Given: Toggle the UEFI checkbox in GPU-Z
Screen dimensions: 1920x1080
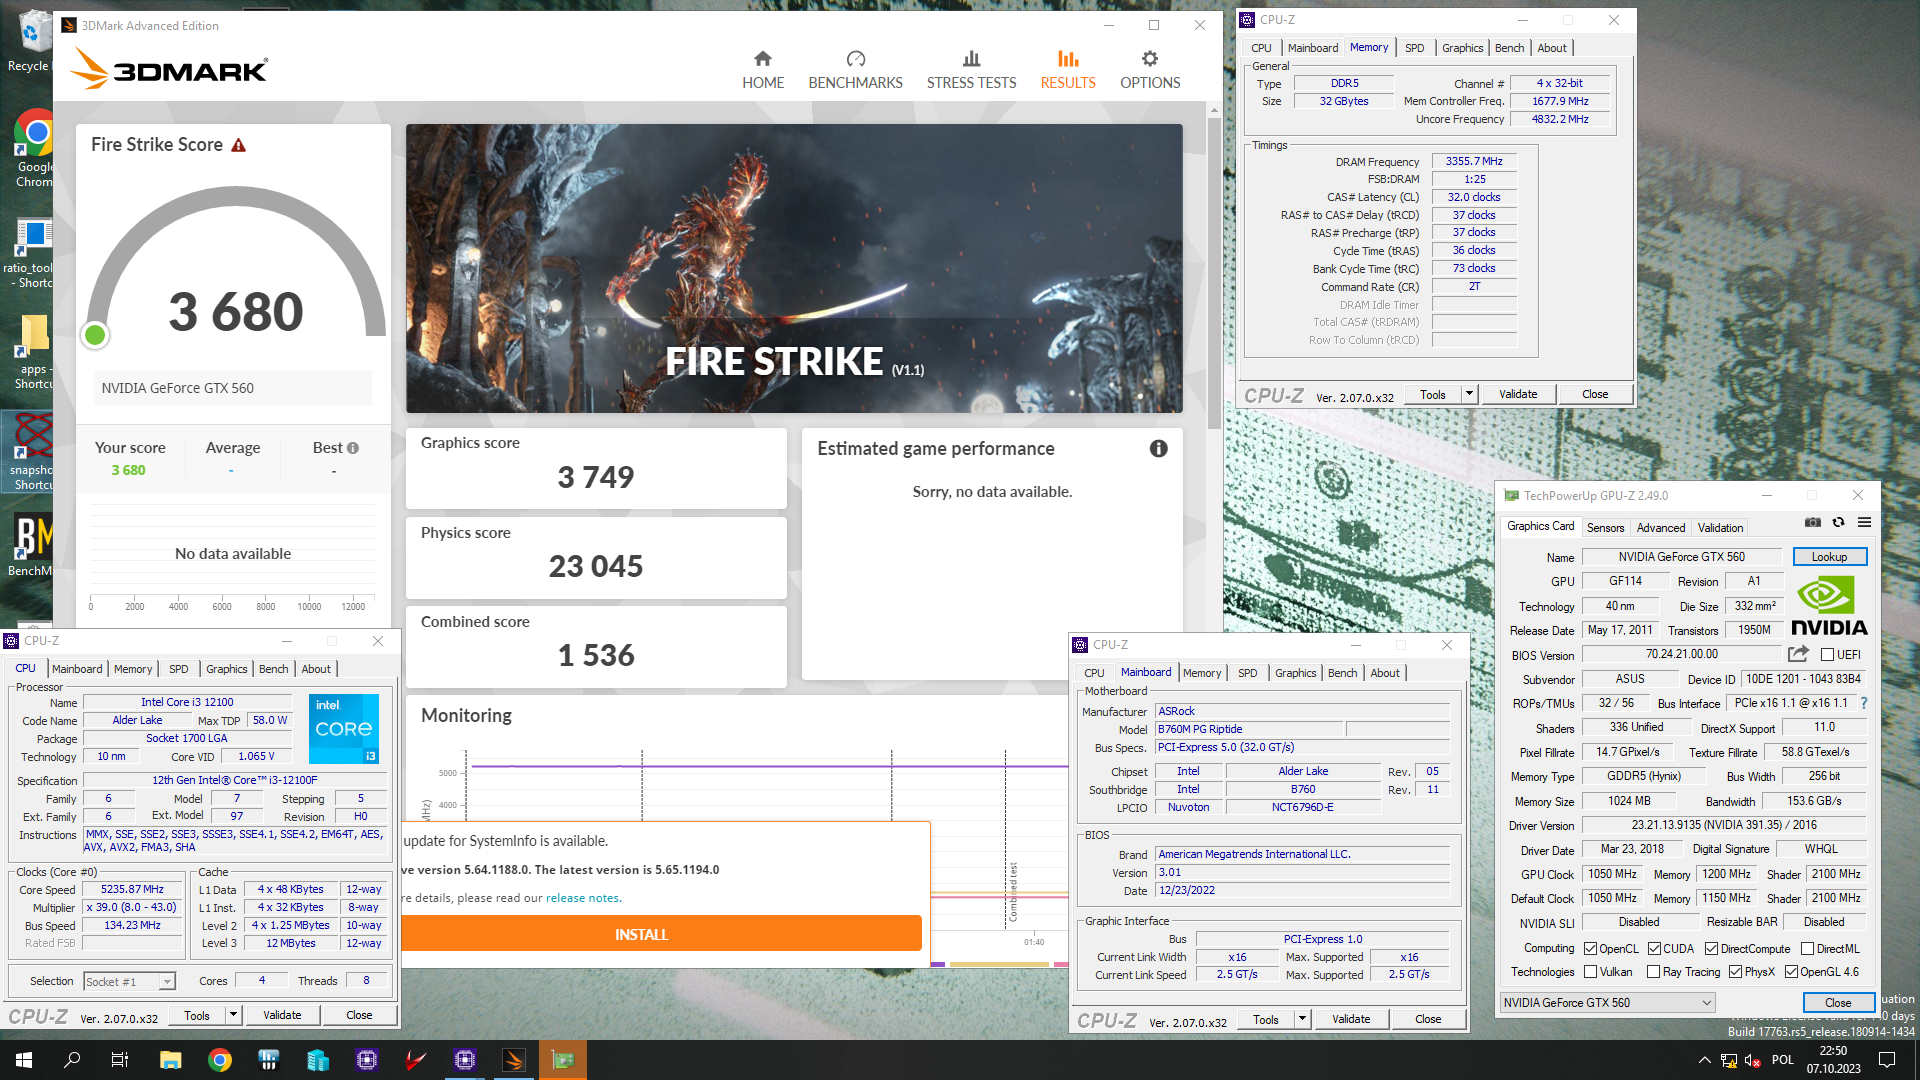Looking at the screenshot, I should point(1827,655).
